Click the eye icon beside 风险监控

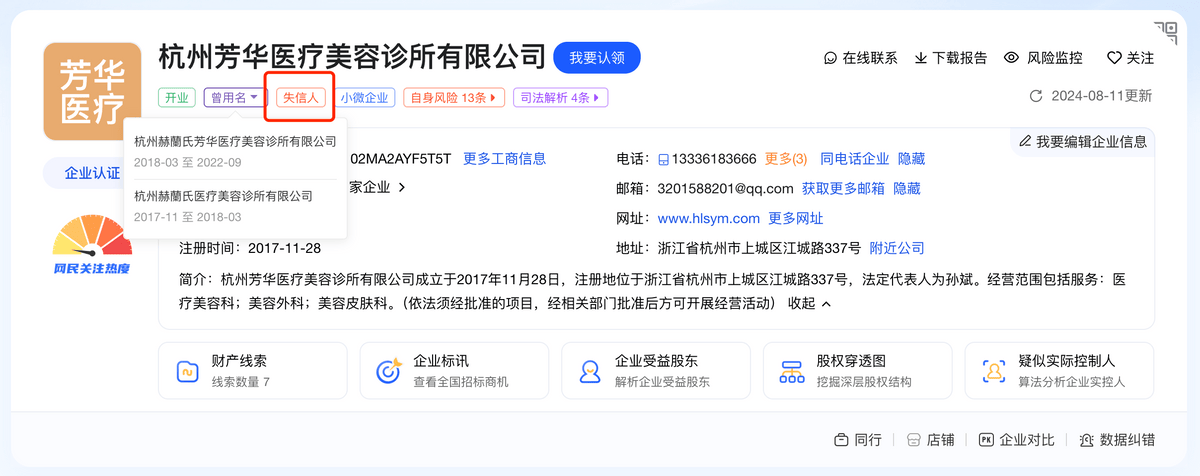click(x=1011, y=58)
